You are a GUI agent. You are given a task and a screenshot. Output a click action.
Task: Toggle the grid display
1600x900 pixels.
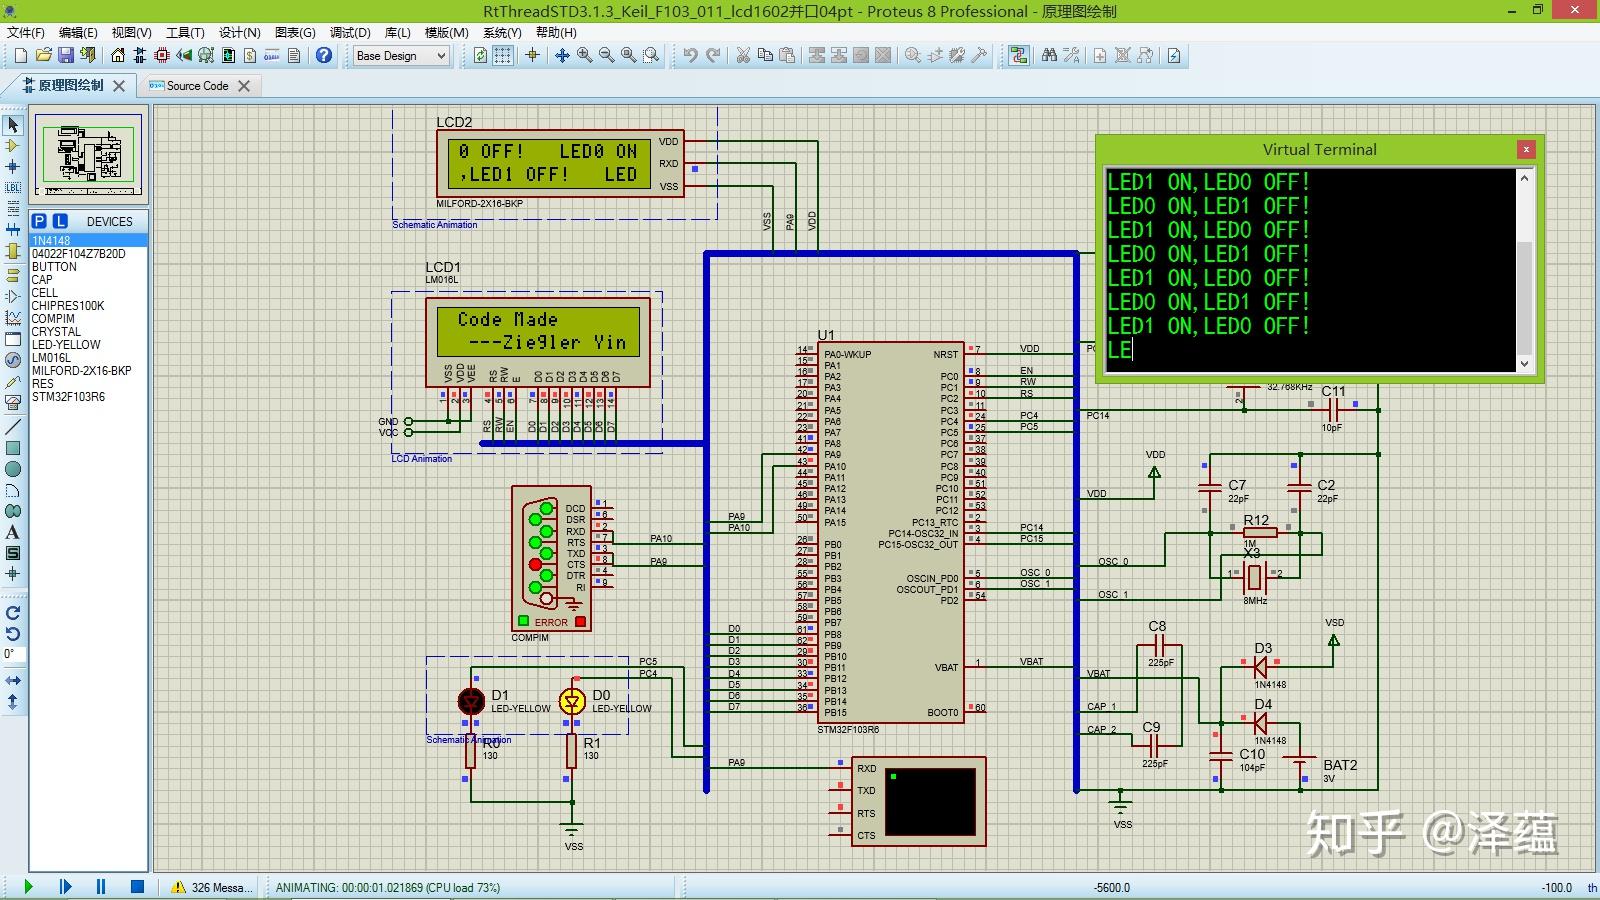coord(503,56)
